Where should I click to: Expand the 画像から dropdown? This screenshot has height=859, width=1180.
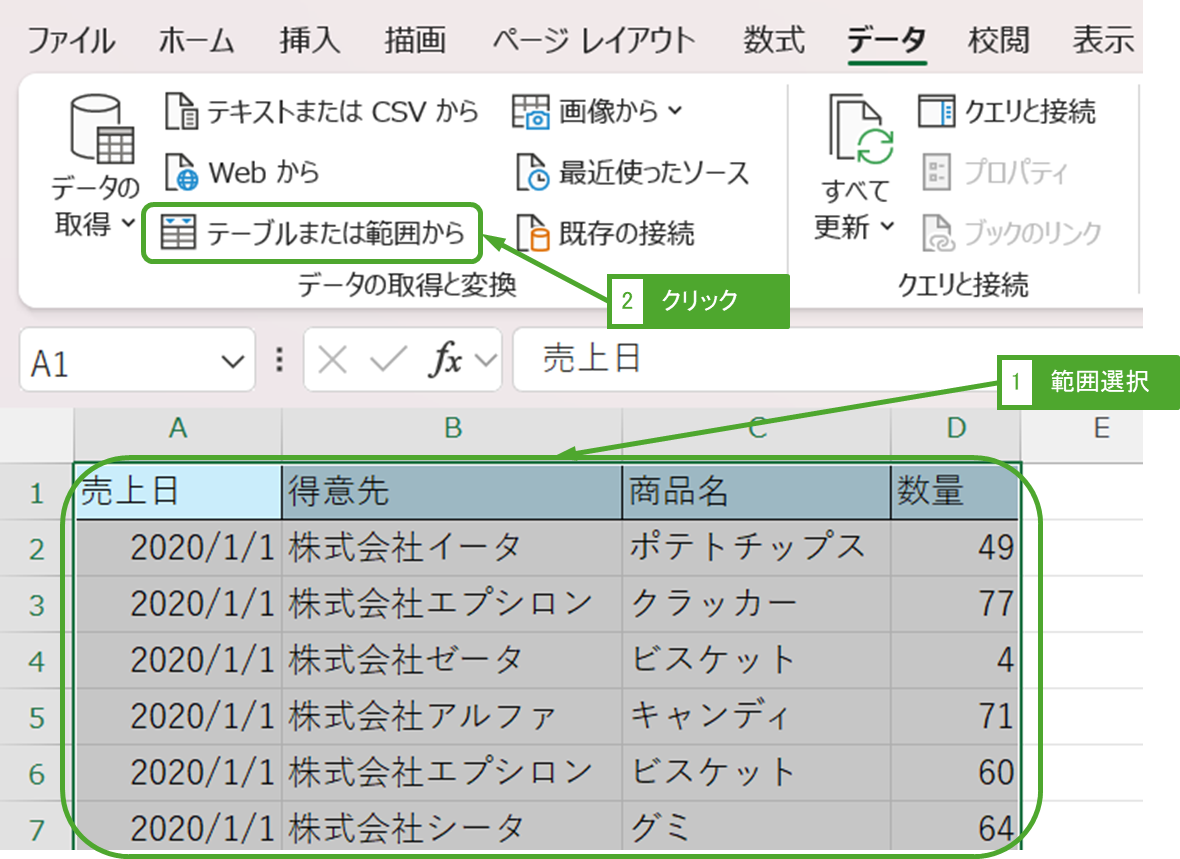pos(675,111)
